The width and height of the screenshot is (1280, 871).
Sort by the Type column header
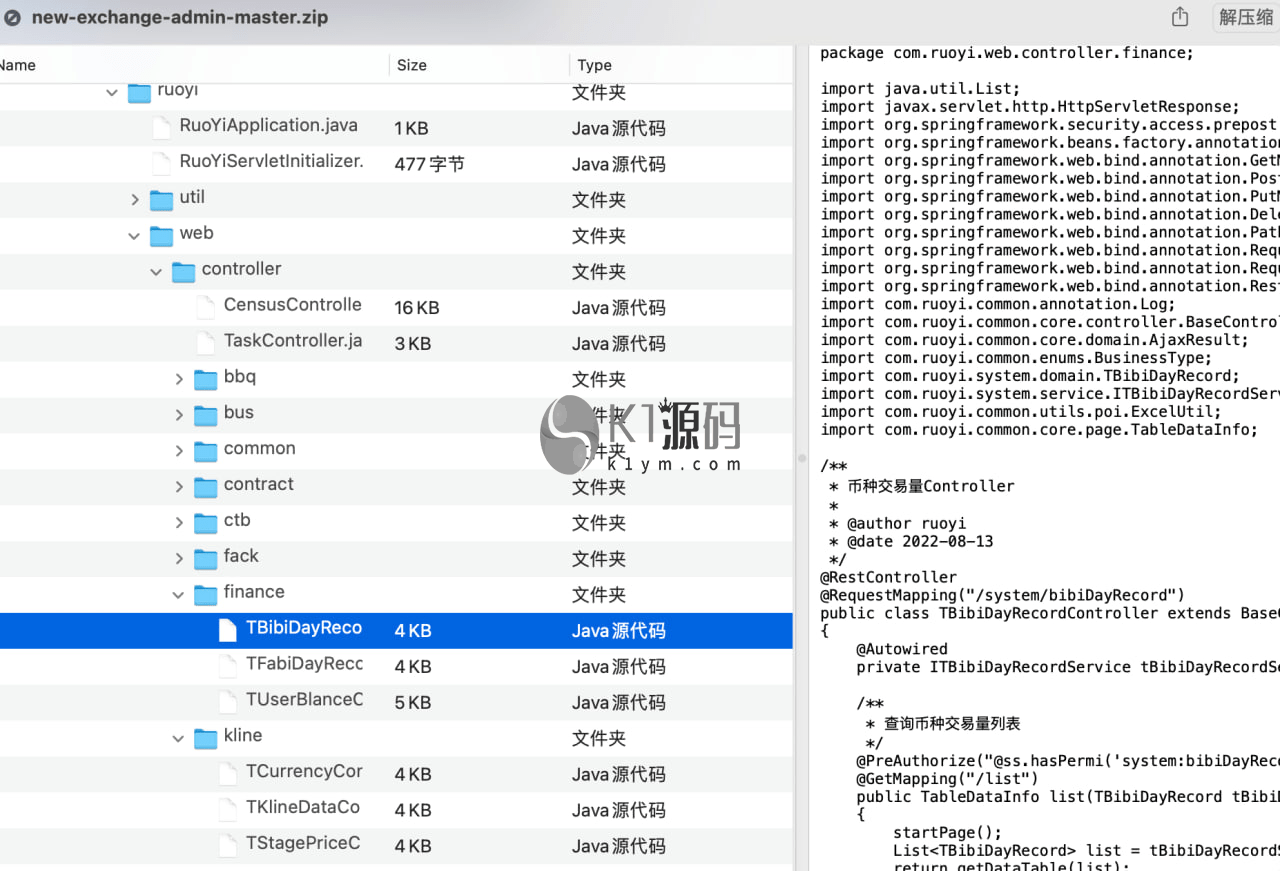coord(594,65)
